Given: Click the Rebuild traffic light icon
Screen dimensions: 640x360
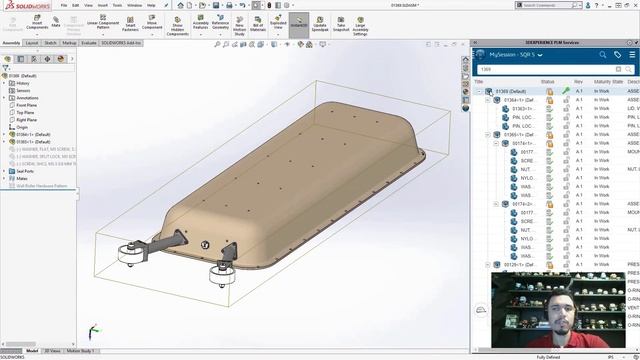Looking at the screenshot, I should click(x=269, y=5).
